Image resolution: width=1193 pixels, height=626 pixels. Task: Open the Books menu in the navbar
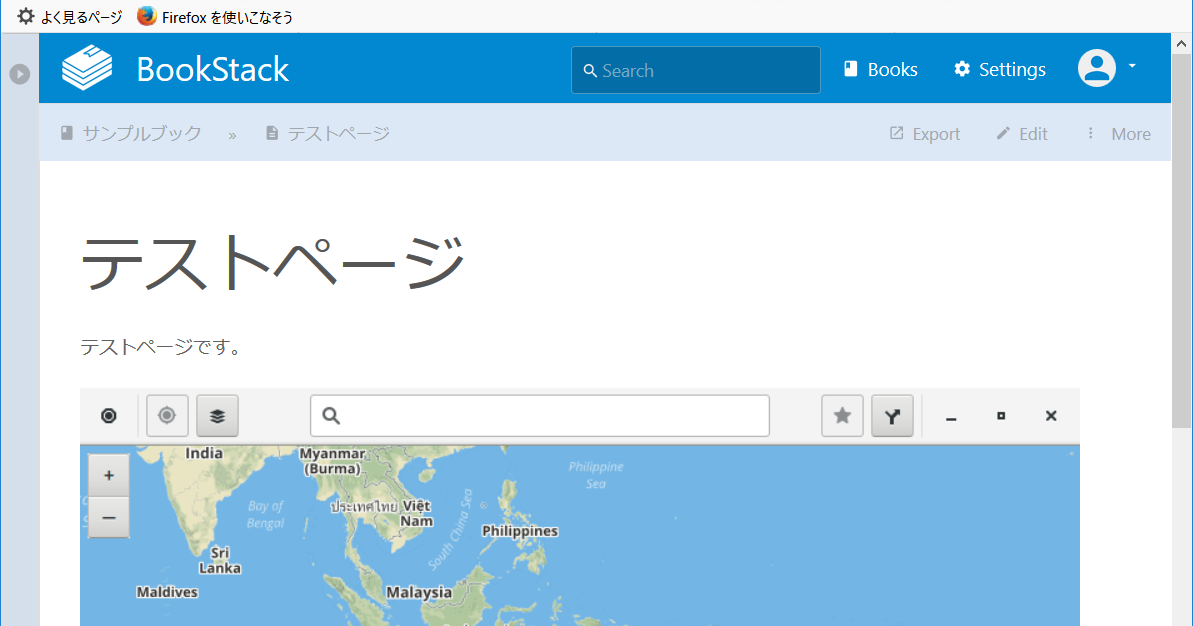tap(880, 68)
